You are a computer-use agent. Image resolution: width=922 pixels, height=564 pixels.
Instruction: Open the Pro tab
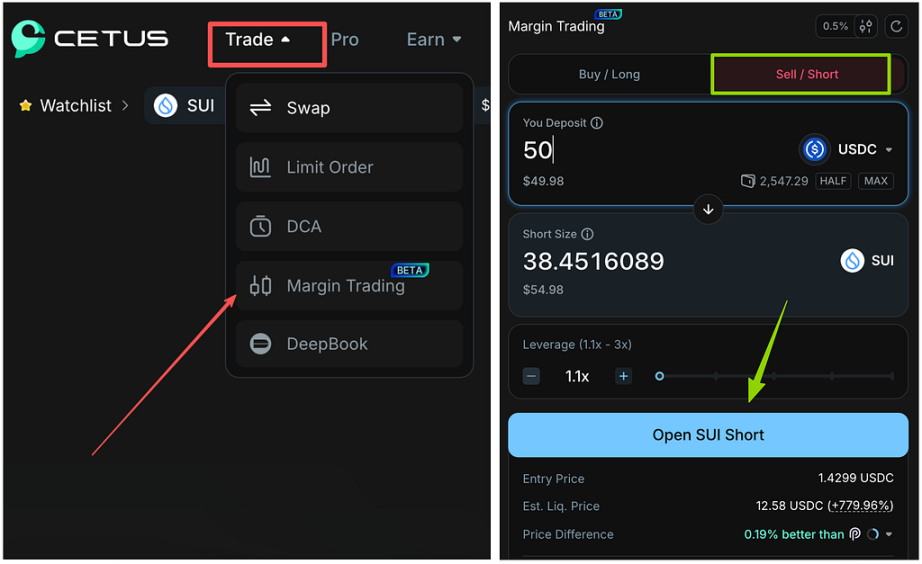pos(345,40)
